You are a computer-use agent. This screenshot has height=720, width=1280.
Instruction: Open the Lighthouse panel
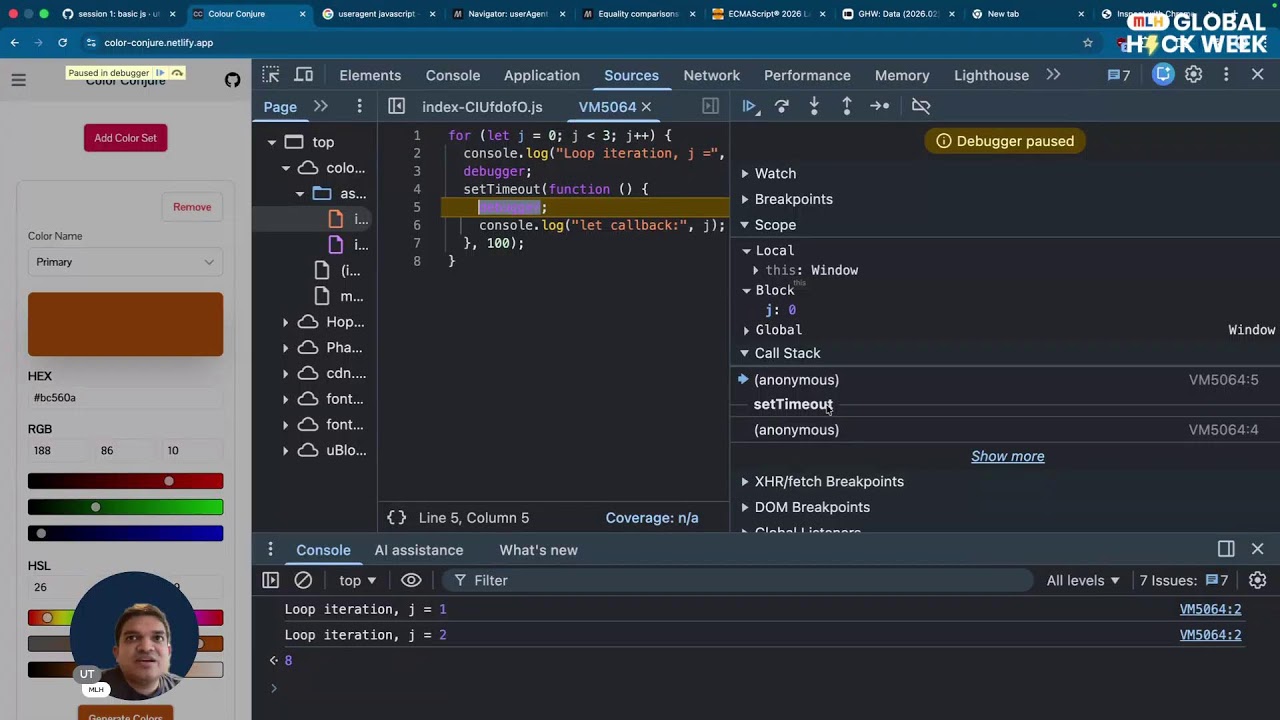(992, 75)
